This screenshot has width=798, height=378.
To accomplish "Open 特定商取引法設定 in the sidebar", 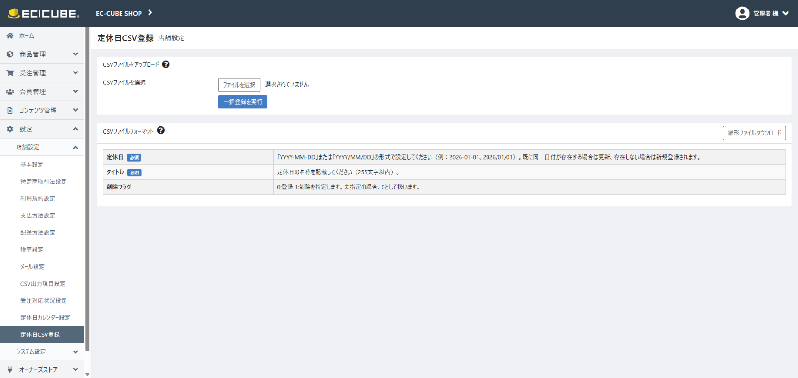I will (42, 181).
